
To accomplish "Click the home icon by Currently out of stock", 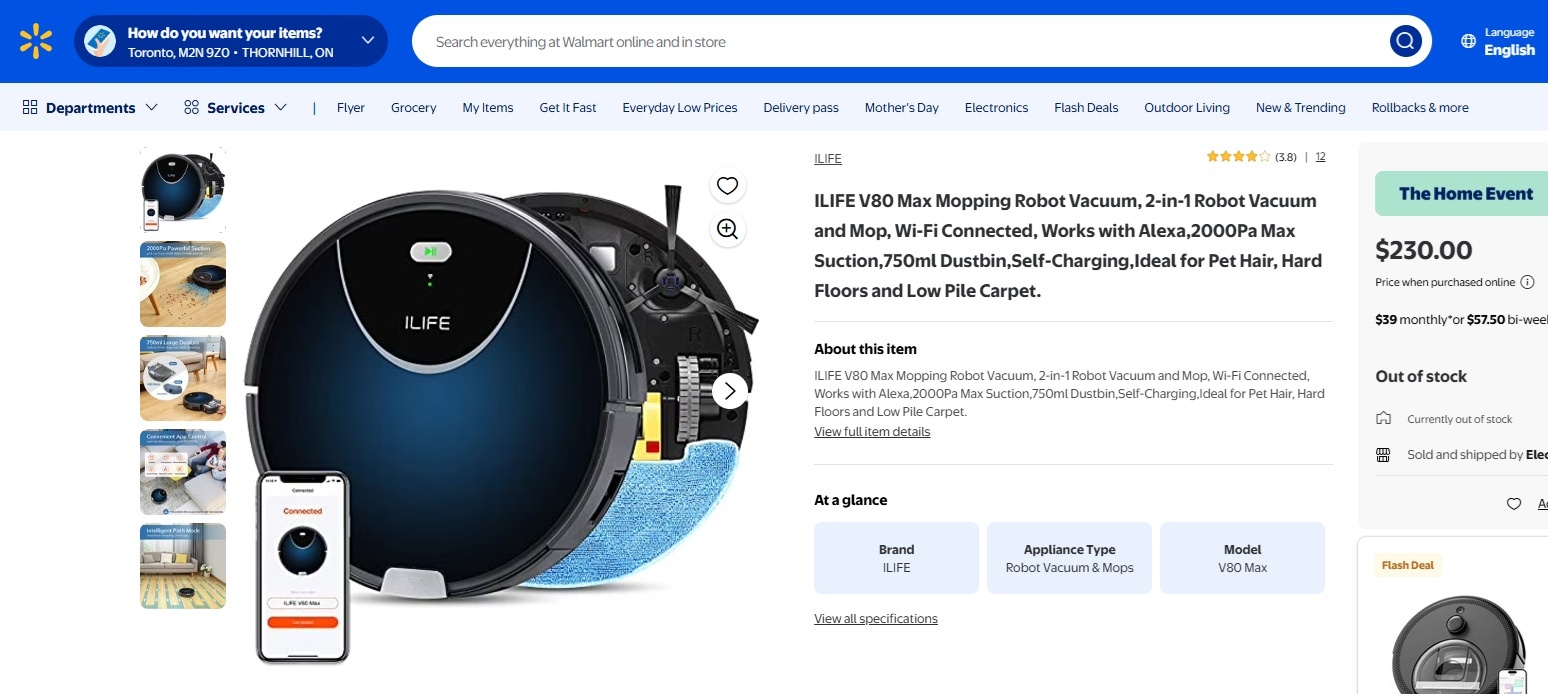I will pos(1383,418).
